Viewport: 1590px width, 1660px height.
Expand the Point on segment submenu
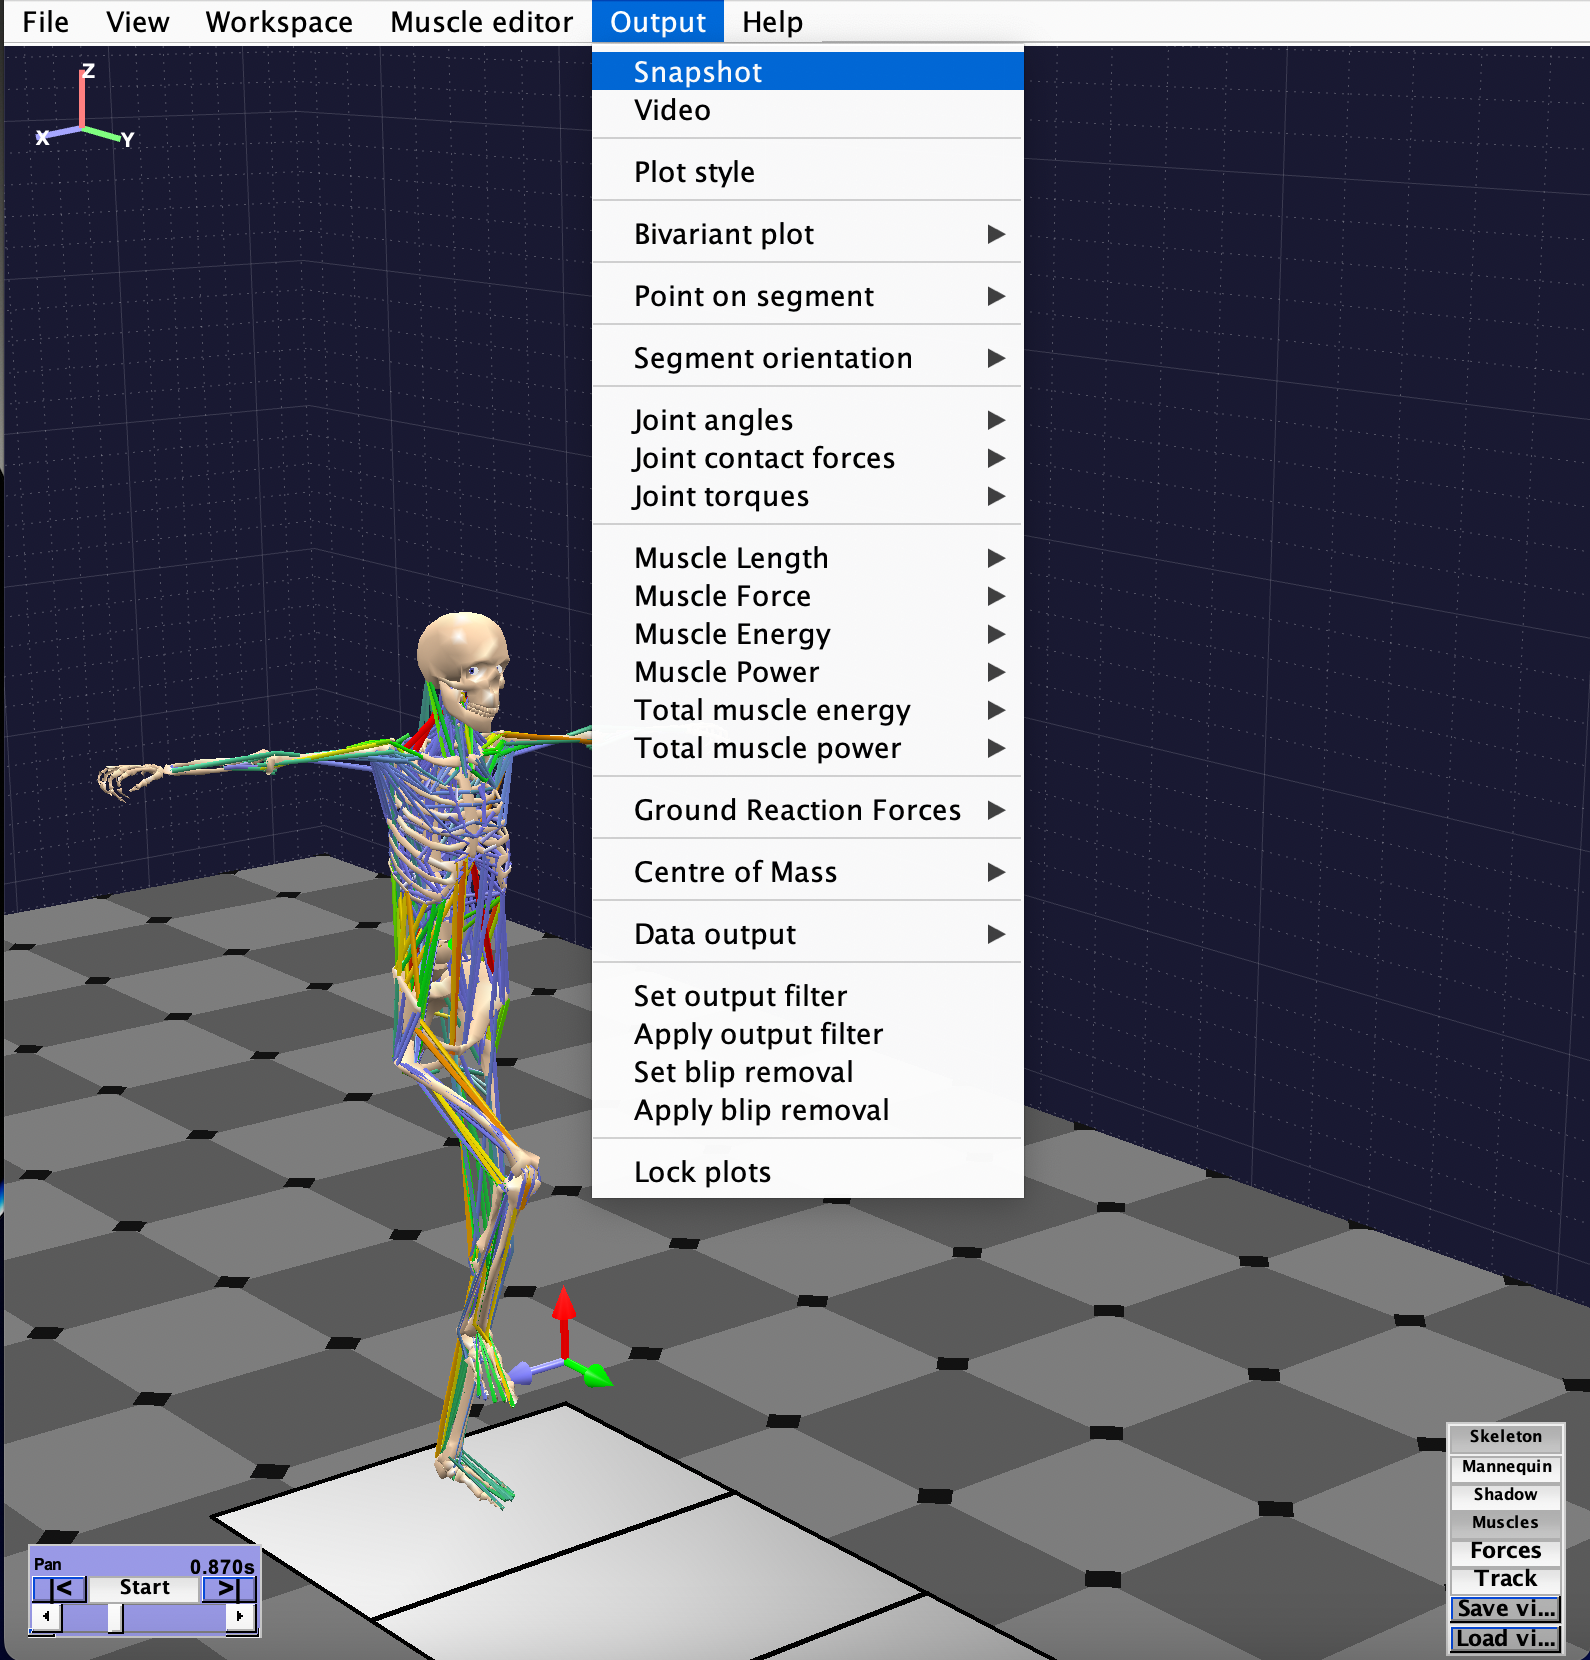808,296
